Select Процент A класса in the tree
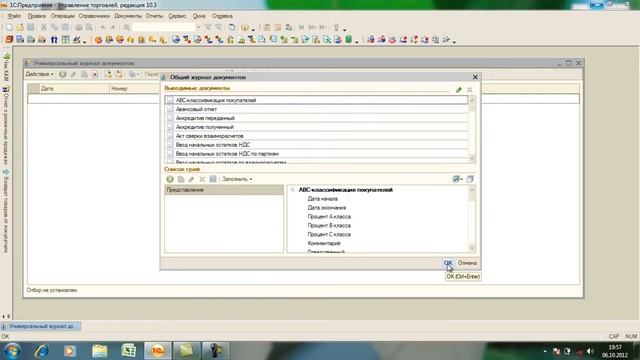640x360 pixels. click(x=329, y=217)
